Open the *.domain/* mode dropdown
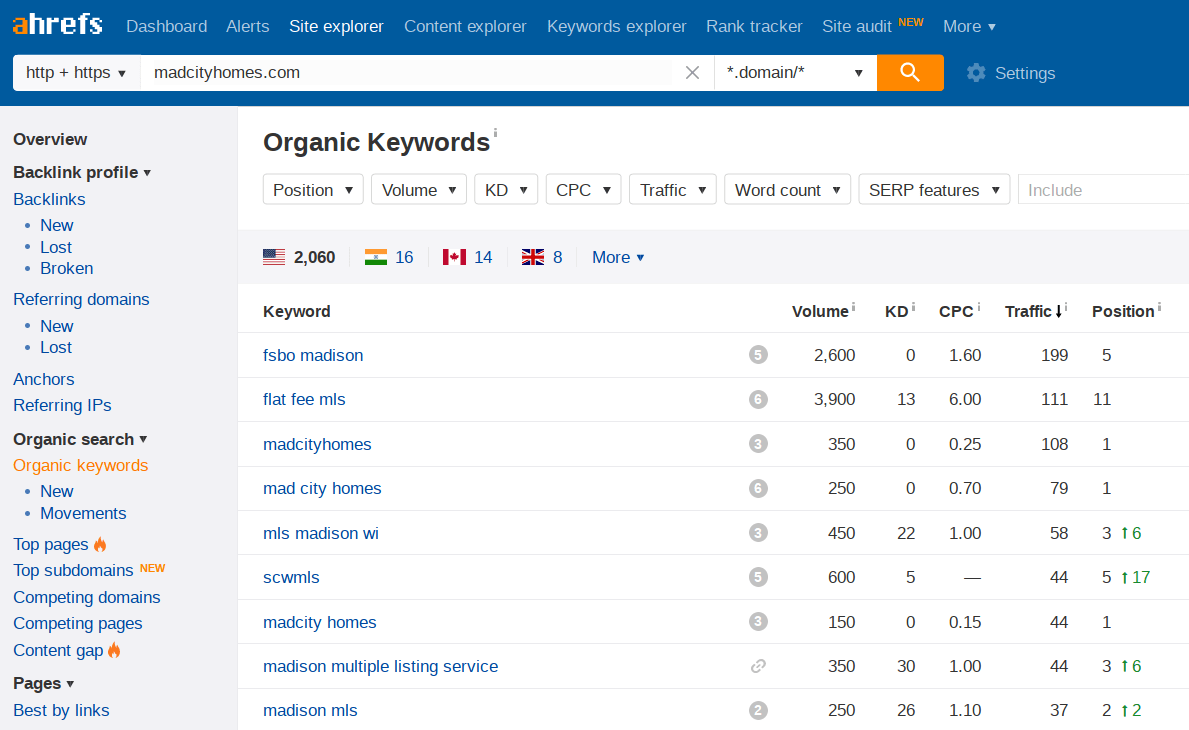The height and width of the screenshot is (730, 1189). pos(795,73)
